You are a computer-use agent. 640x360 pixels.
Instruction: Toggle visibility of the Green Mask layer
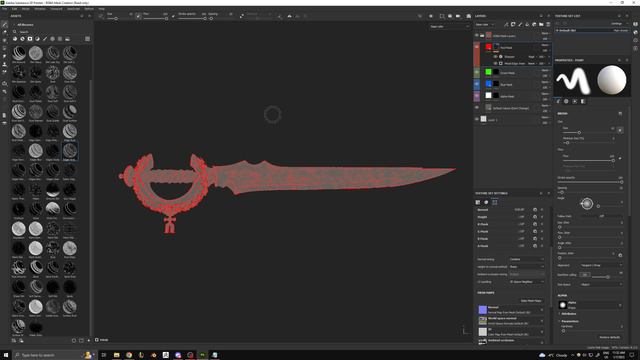[476, 72]
